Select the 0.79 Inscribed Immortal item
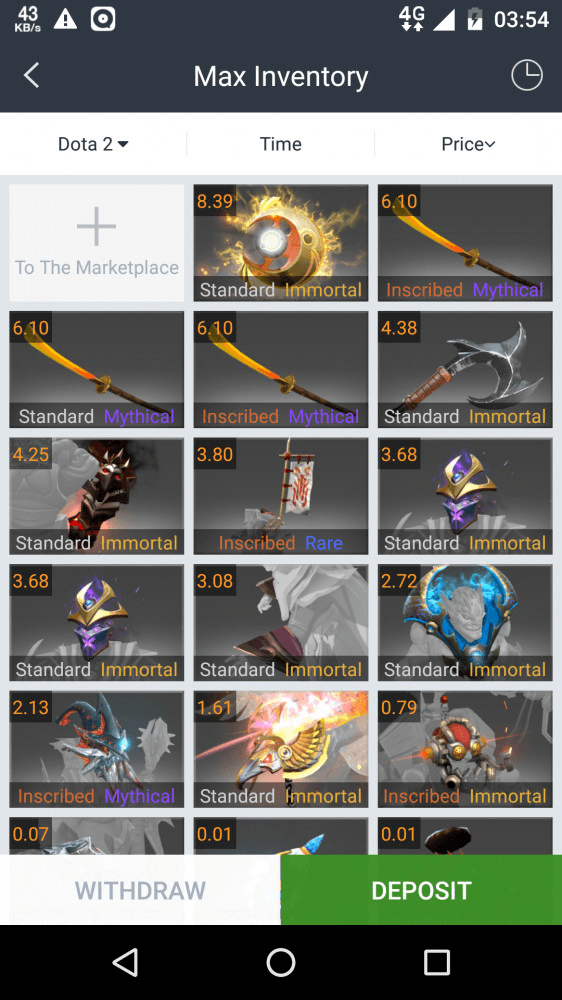This screenshot has height=1000, width=562. pos(465,749)
